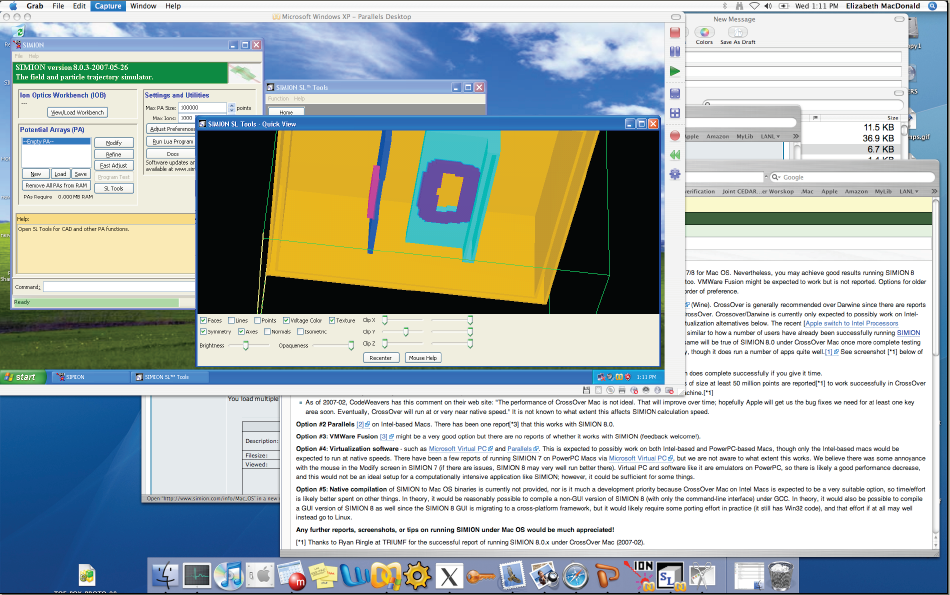Open Spotlight search in menu bar
Screen dimensions: 950x595
(932, 6)
